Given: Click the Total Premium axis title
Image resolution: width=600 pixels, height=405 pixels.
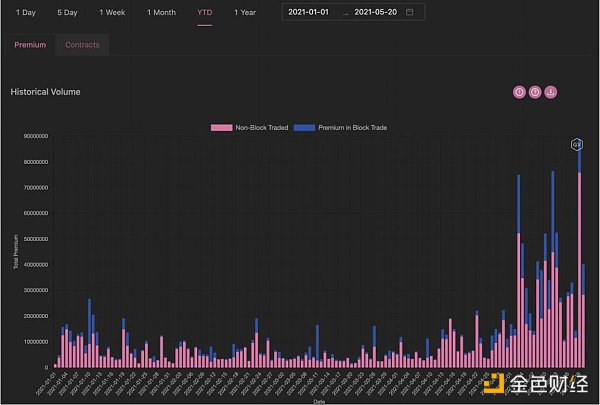Looking at the screenshot, I should tap(16, 252).
